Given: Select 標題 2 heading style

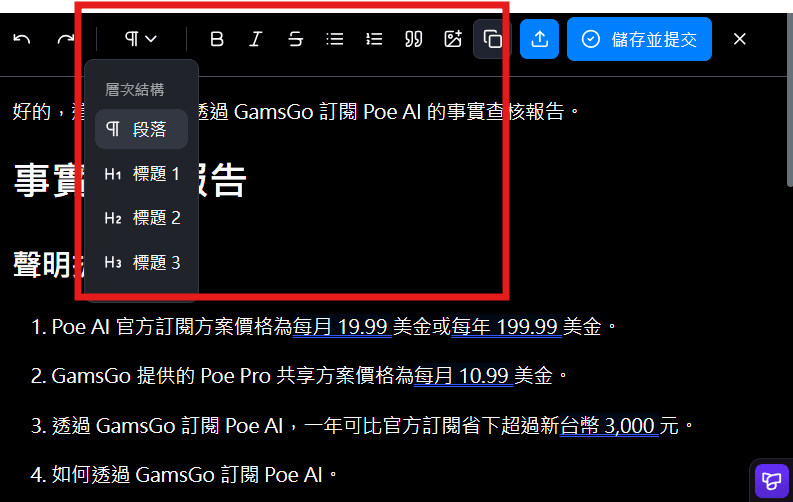Looking at the screenshot, I should click(x=142, y=218).
